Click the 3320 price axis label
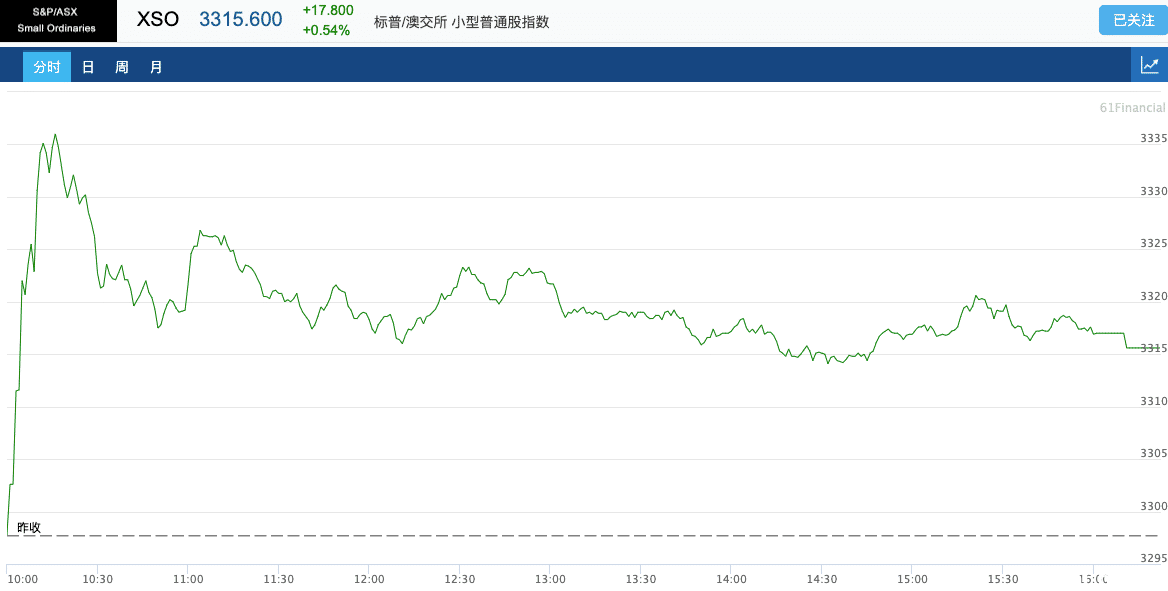The image size is (1168, 591). [x=1153, y=297]
